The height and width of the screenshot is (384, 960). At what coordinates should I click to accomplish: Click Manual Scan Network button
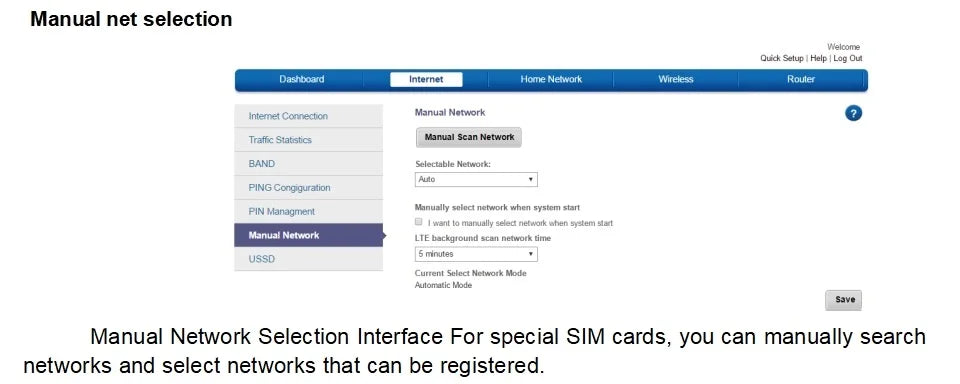(x=469, y=137)
